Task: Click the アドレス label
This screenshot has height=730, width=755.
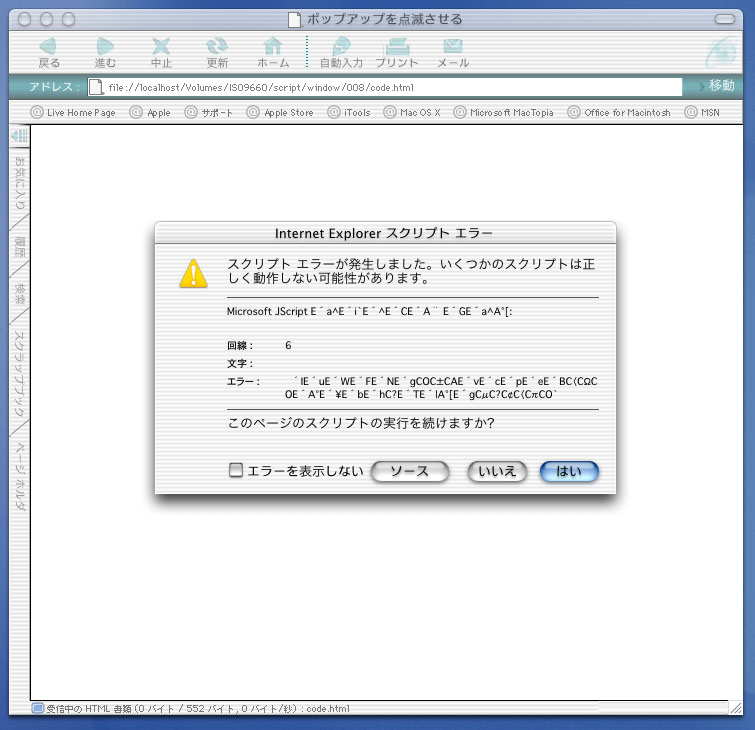Action: pyautogui.click(x=54, y=87)
